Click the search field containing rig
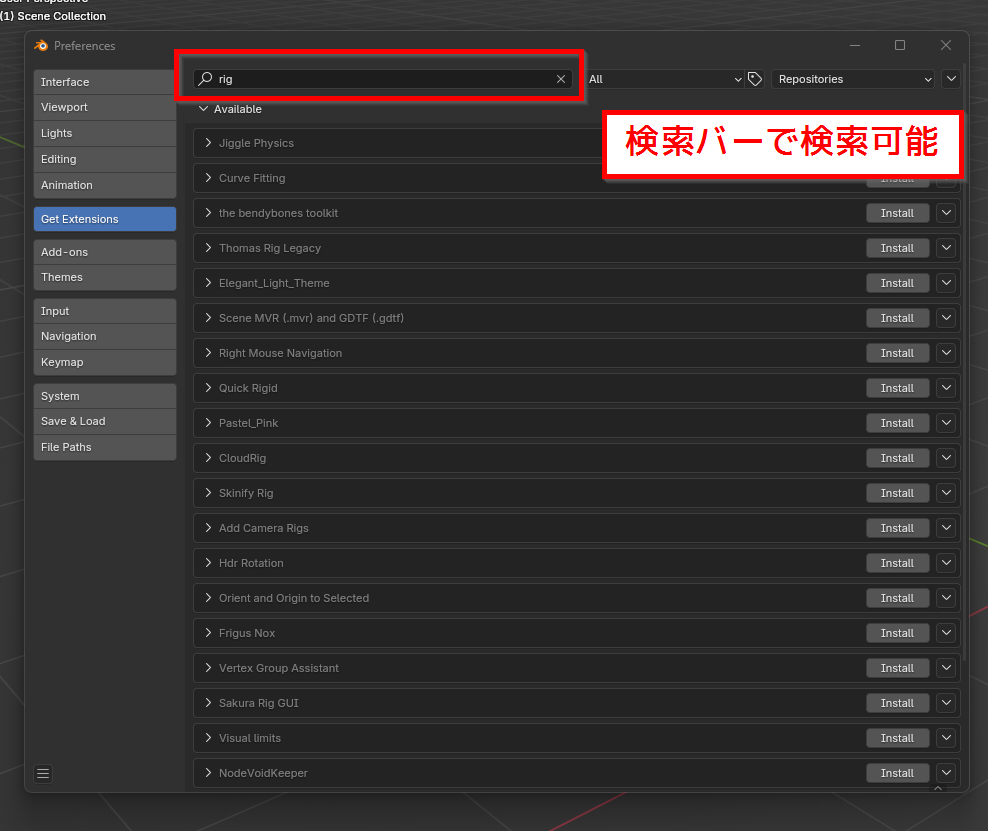 [x=380, y=79]
